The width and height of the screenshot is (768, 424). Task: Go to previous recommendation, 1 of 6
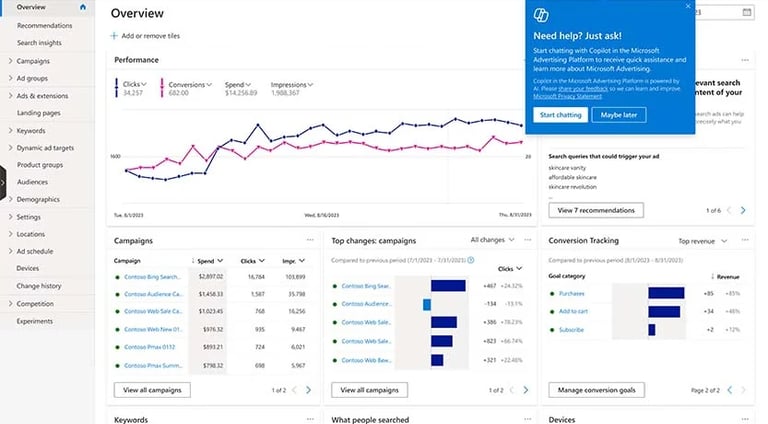tap(729, 210)
